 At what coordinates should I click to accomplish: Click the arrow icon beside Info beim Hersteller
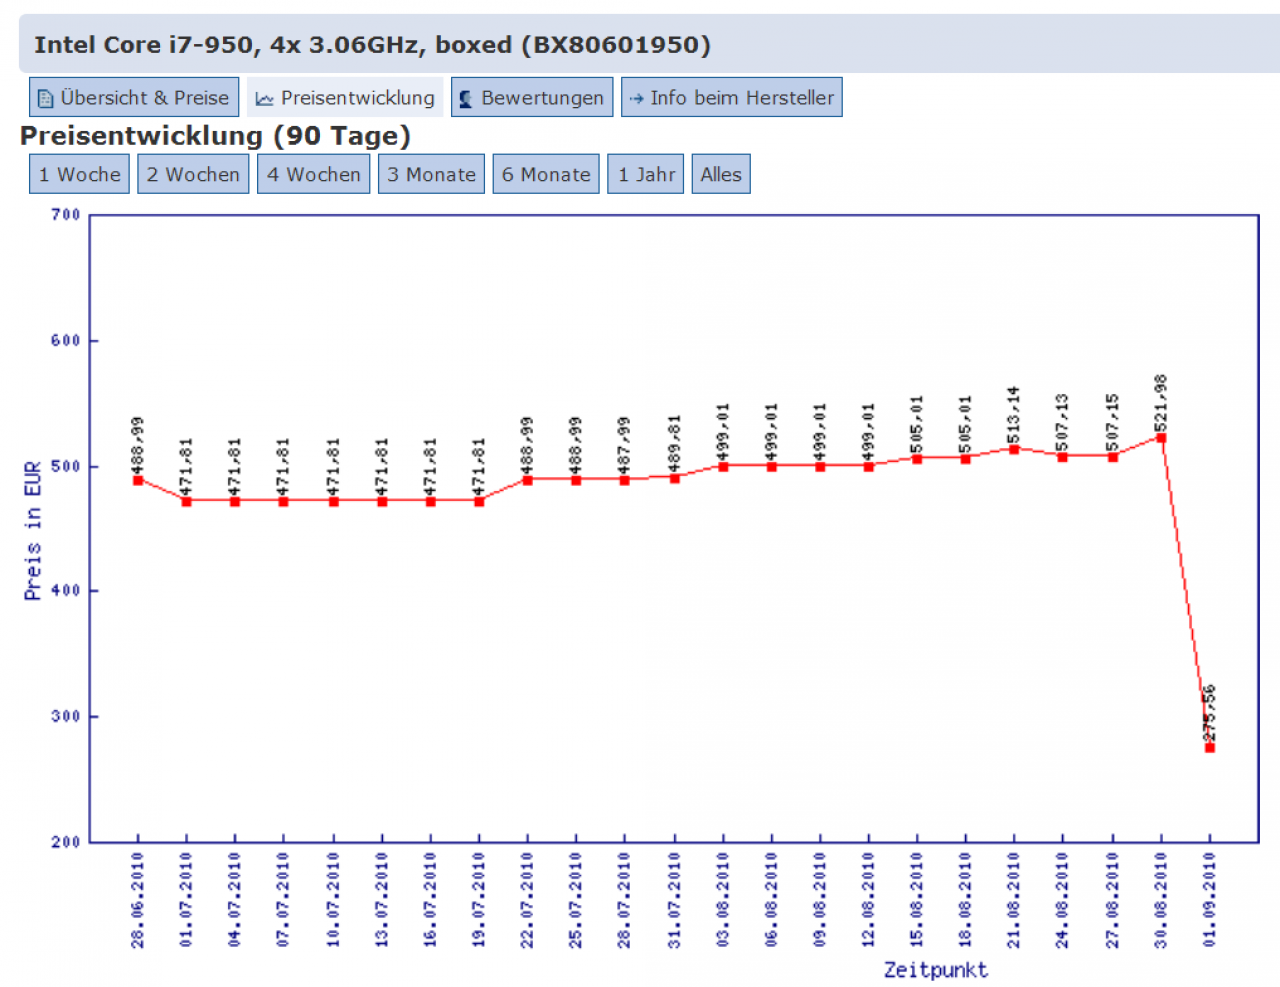click(636, 99)
